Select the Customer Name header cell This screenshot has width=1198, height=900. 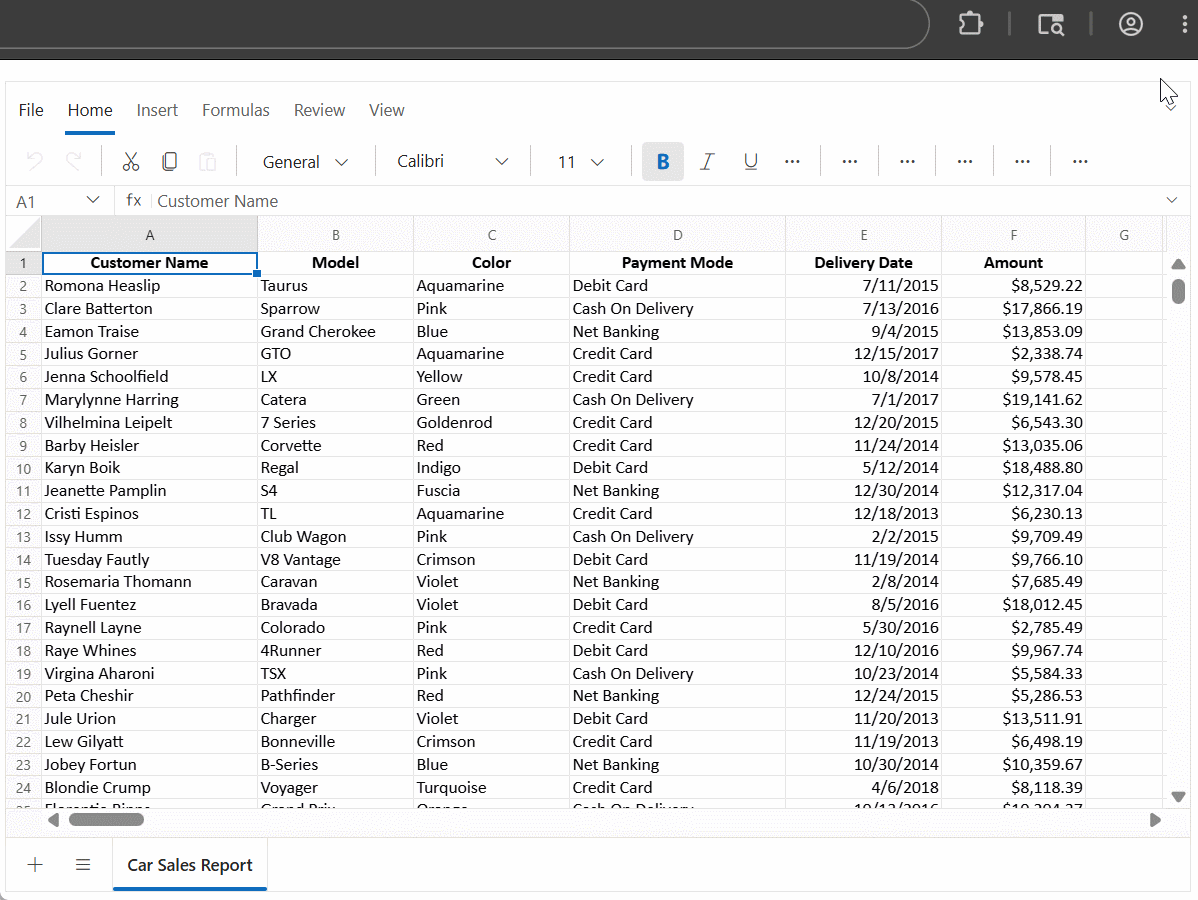pos(150,263)
